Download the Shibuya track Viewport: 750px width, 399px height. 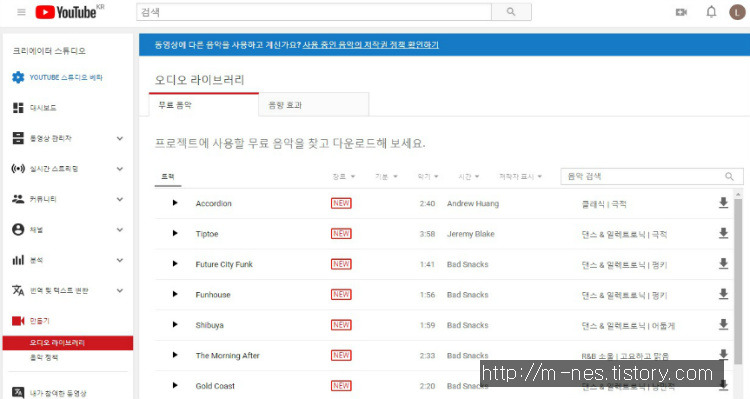click(723, 324)
